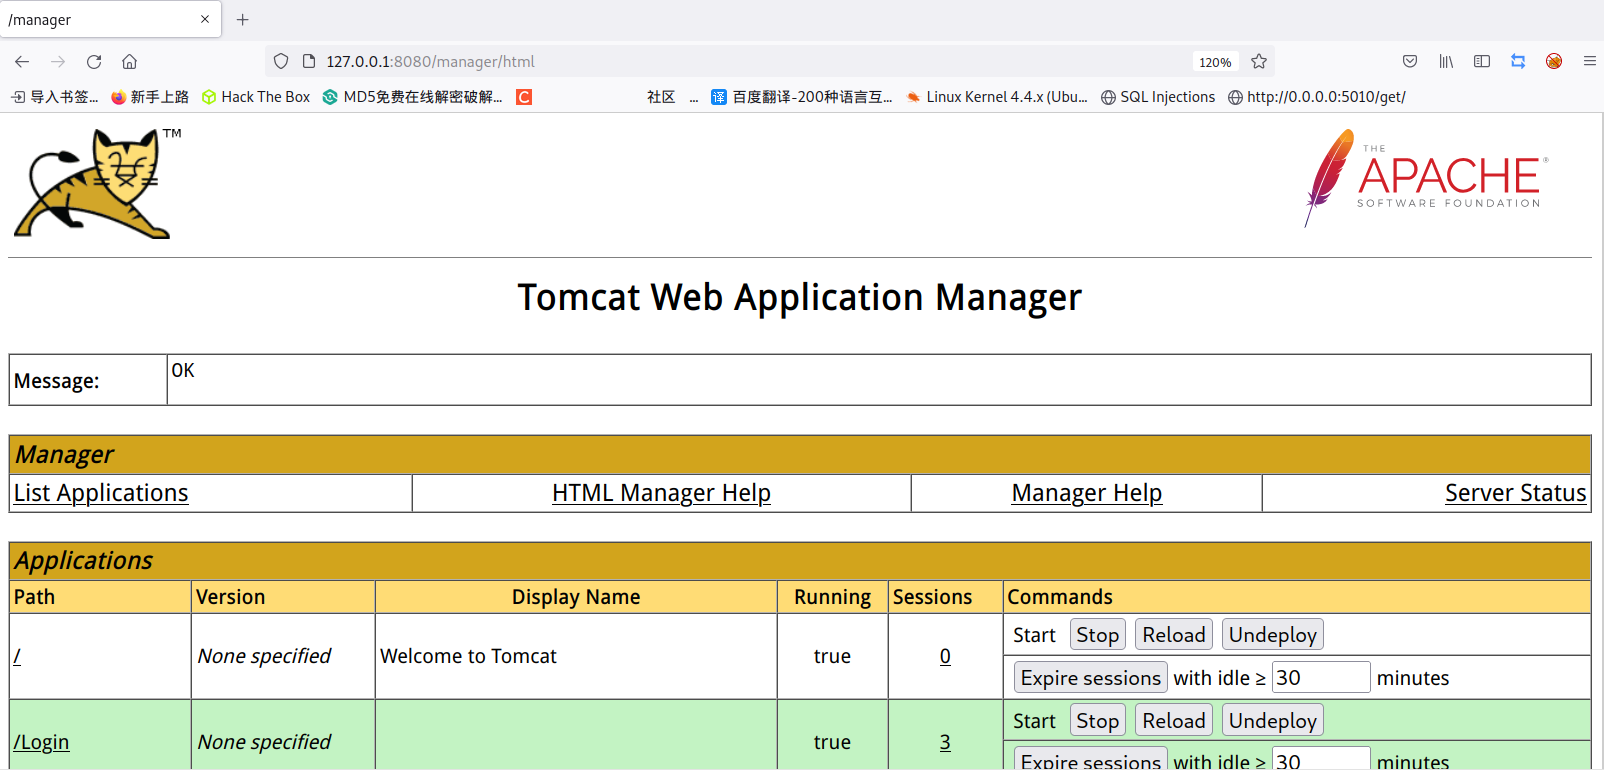Click the shield tracking protection icon

(x=281, y=62)
